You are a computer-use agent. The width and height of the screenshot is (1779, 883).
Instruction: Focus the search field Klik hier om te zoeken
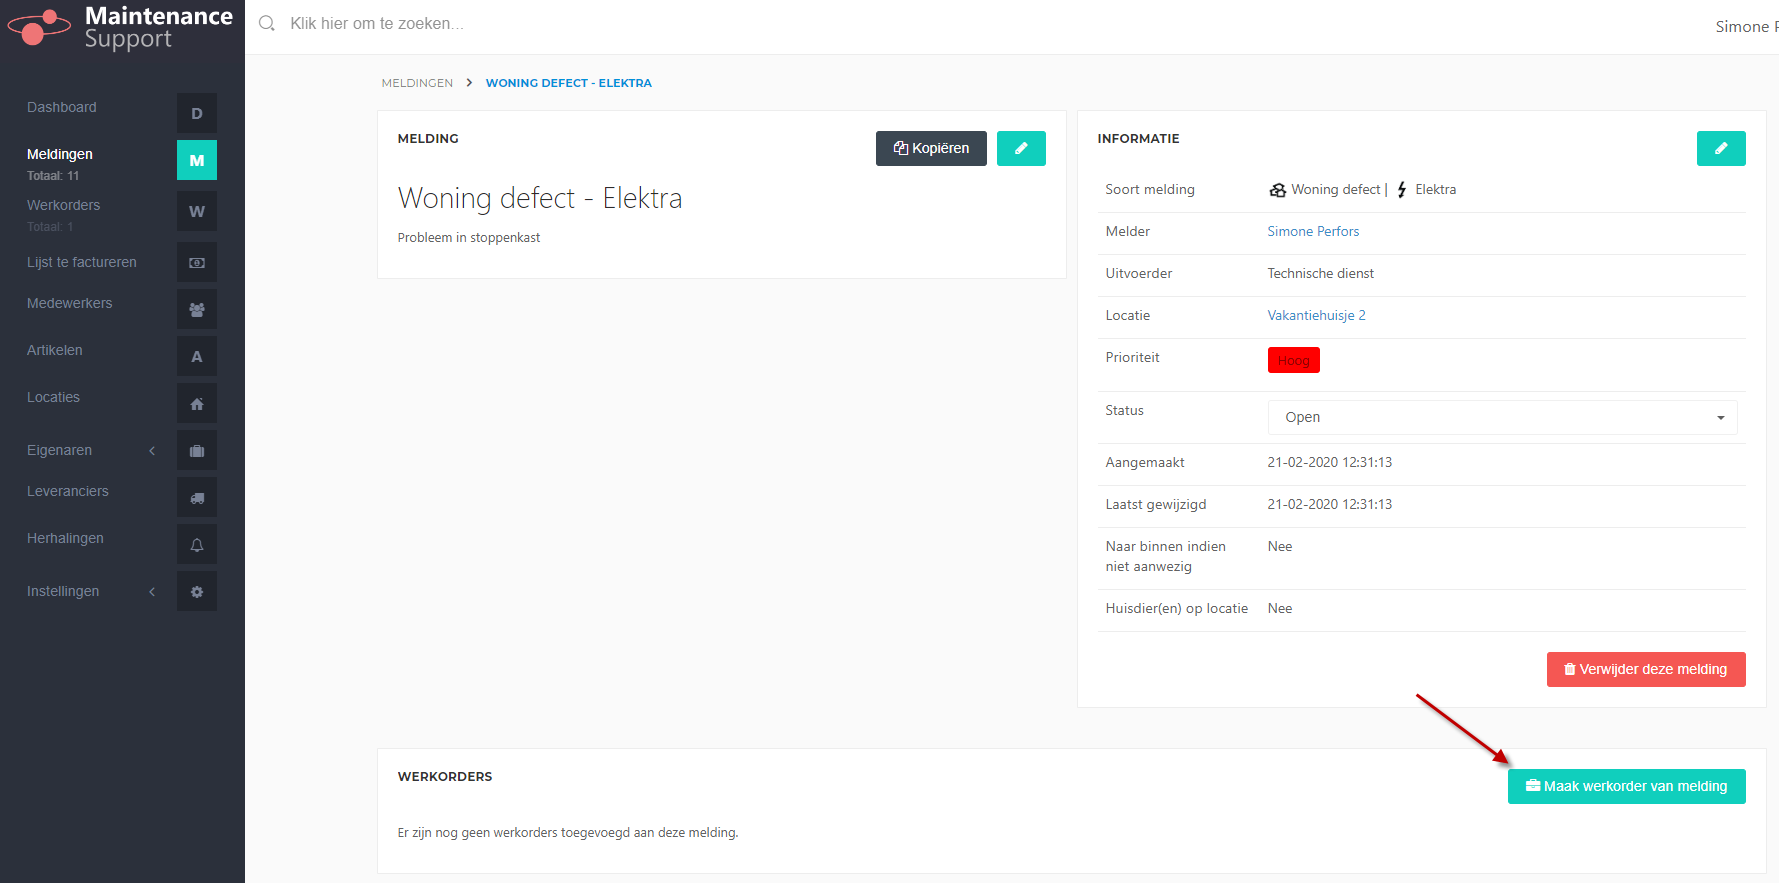point(377,23)
